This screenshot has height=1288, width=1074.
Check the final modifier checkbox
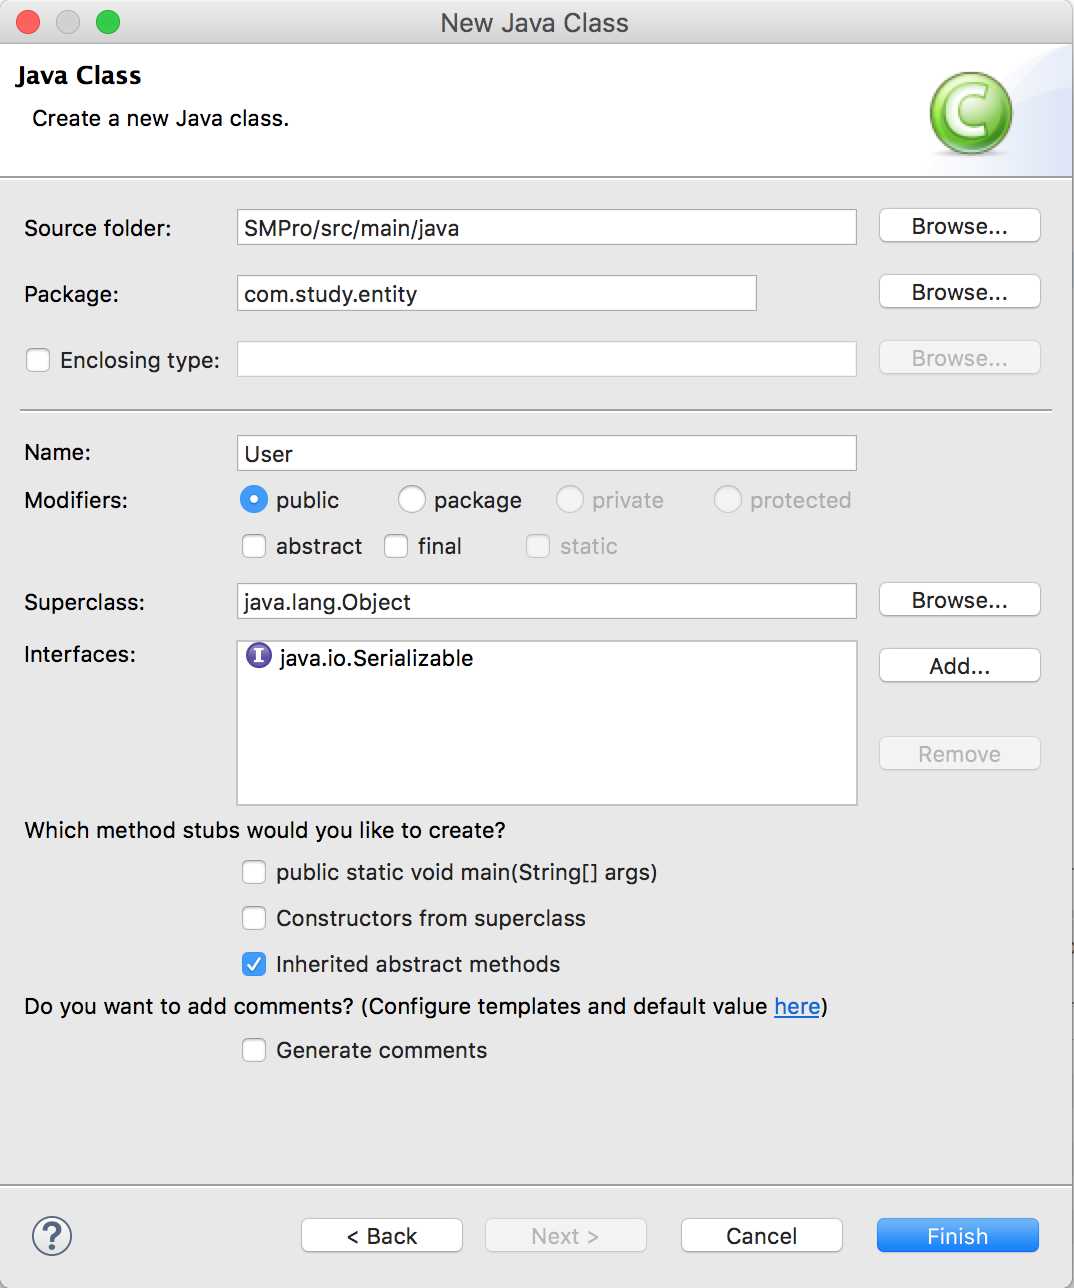(396, 546)
